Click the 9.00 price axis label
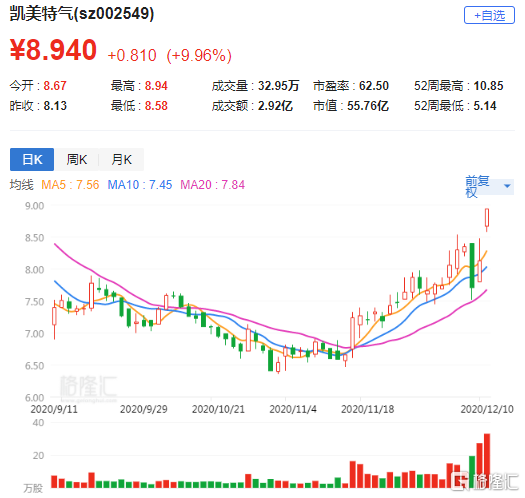 34,206
